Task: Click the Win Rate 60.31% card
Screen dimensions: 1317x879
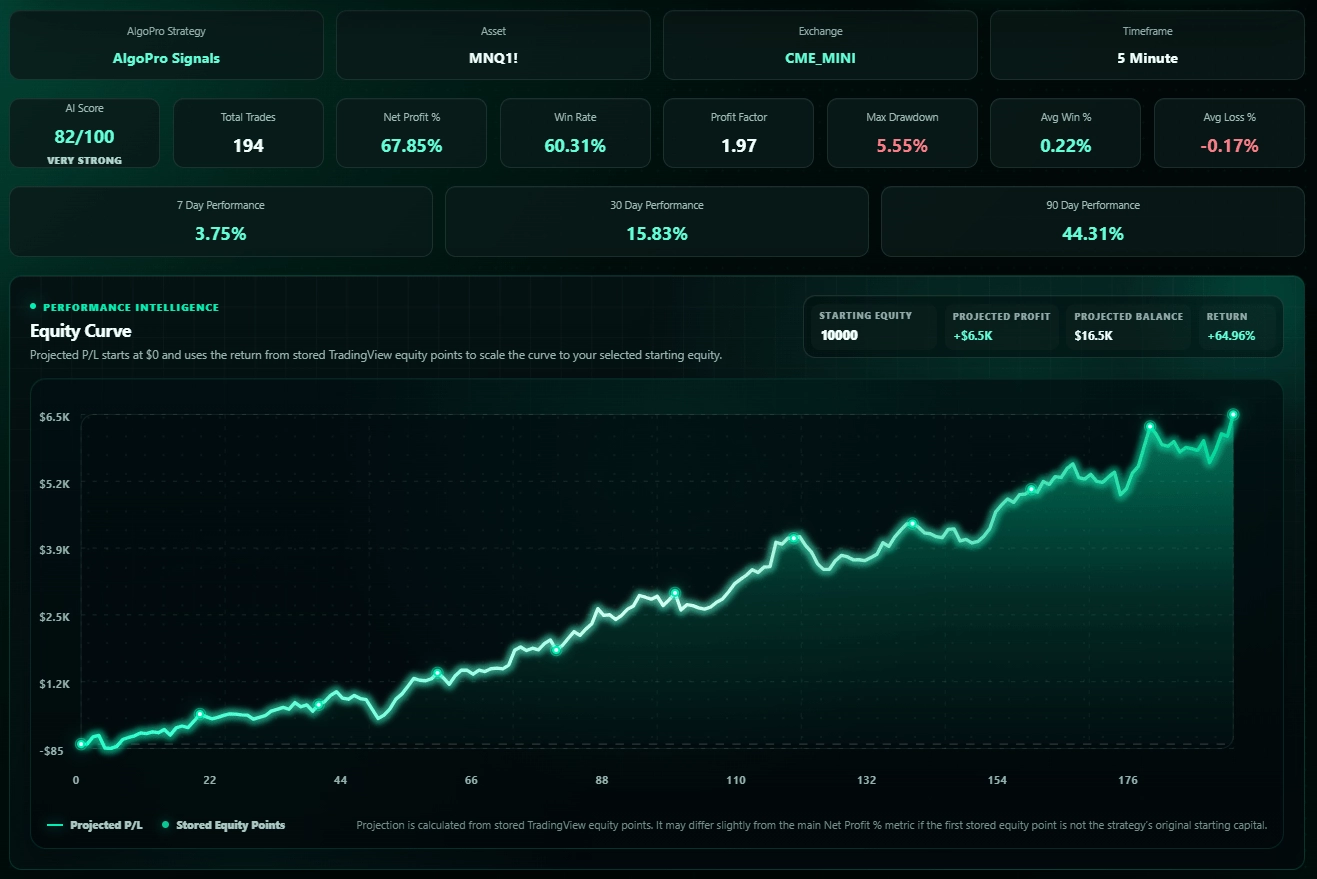Action: (575, 133)
